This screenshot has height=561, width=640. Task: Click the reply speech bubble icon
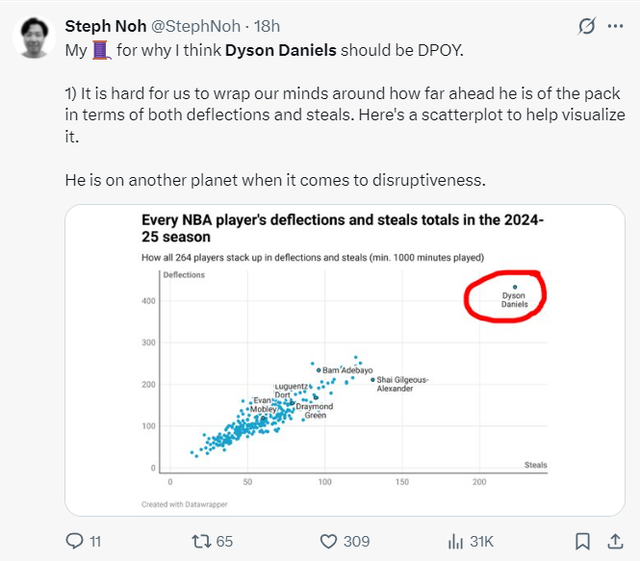coord(74,541)
